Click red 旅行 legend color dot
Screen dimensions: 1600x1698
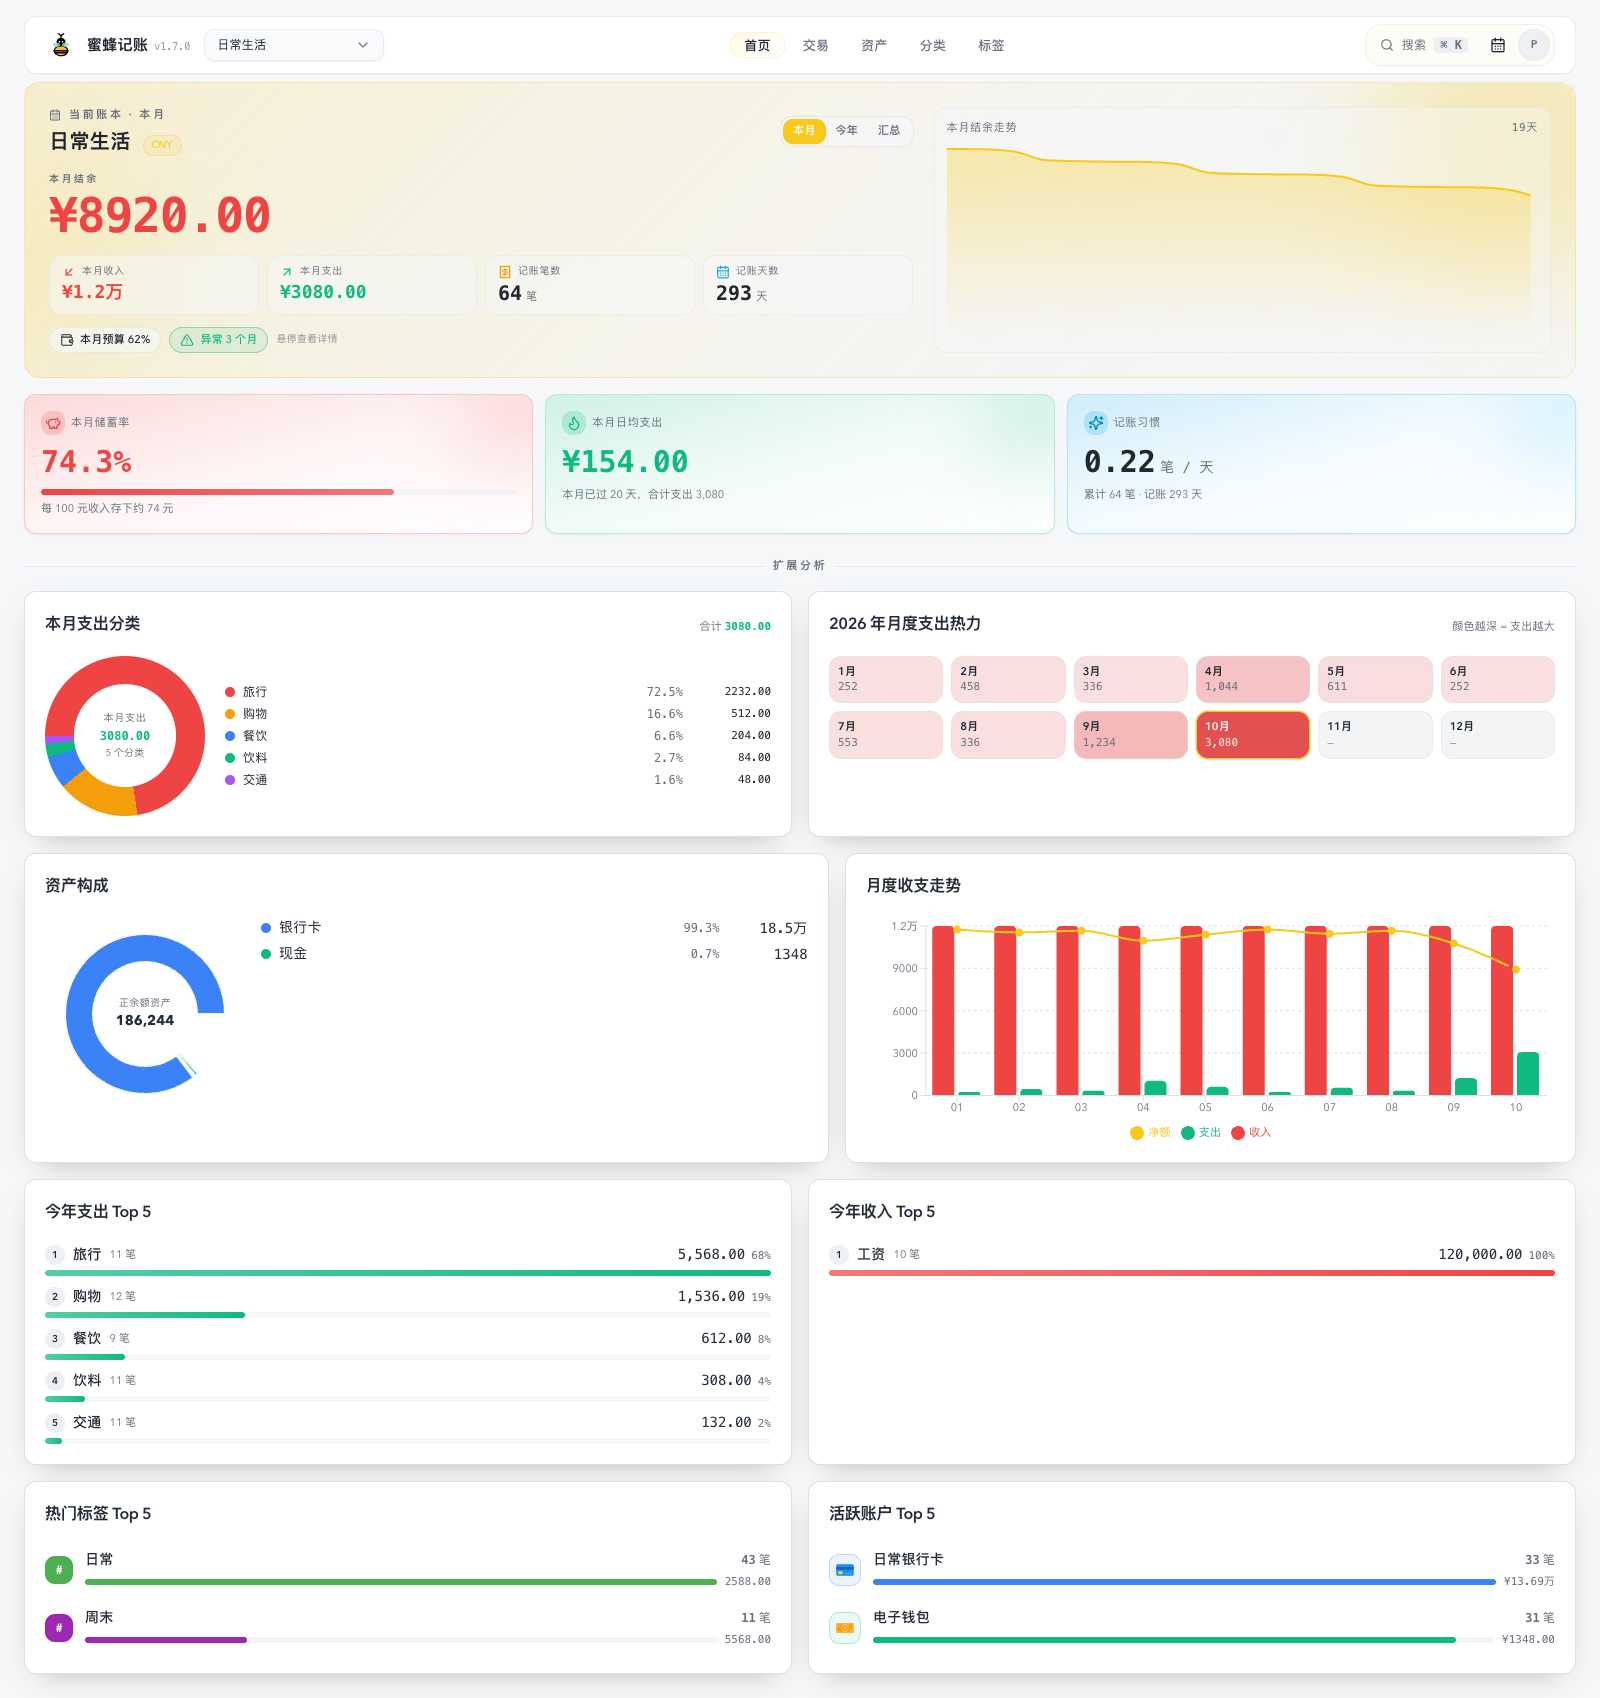[230, 692]
